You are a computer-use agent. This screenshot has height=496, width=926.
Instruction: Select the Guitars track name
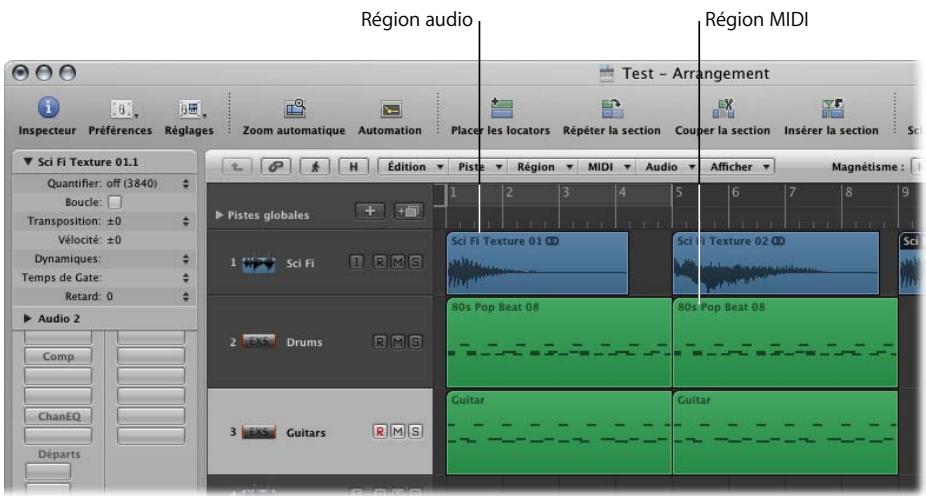click(x=306, y=432)
